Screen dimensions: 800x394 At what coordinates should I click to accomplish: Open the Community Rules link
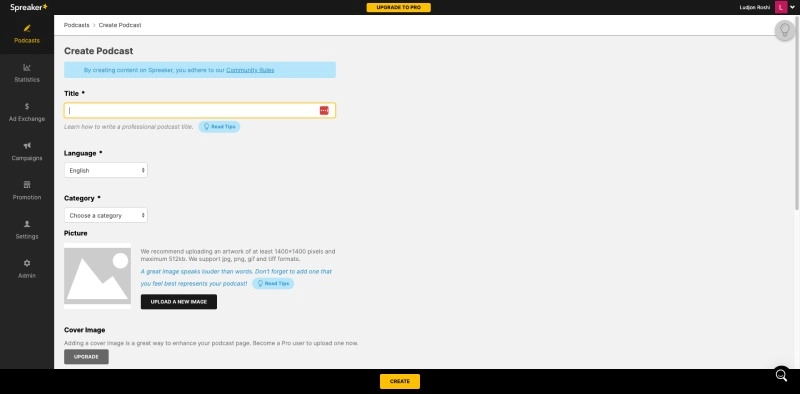point(250,70)
